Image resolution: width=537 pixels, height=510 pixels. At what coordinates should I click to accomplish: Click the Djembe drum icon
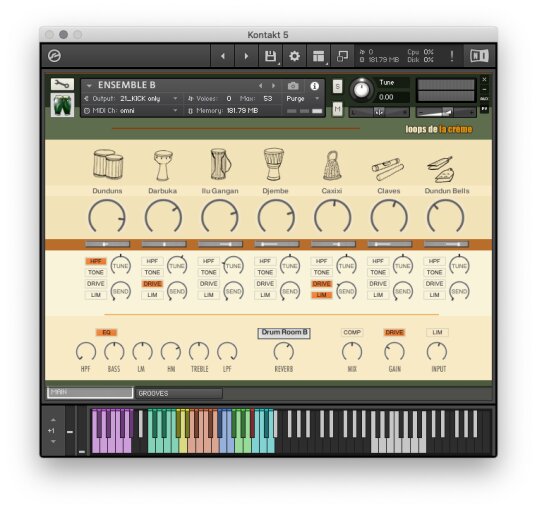[274, 164]
